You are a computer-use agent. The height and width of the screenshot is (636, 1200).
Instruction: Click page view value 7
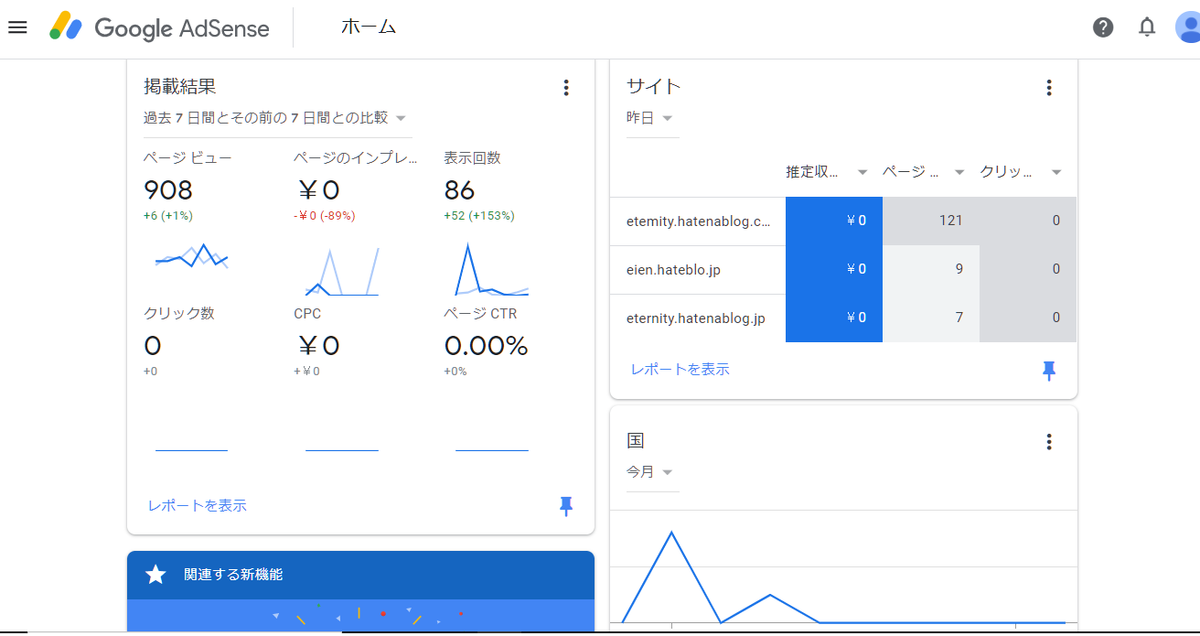[958, 318]
